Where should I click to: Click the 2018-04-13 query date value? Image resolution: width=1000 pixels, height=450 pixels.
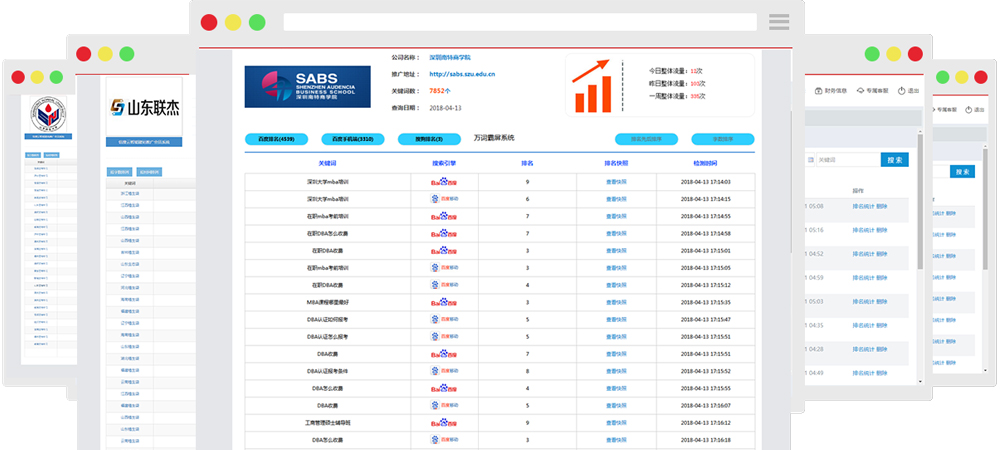pos(445,108)
